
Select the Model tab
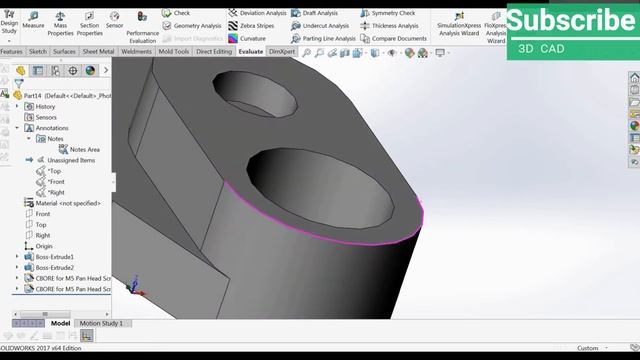point(60,323)
